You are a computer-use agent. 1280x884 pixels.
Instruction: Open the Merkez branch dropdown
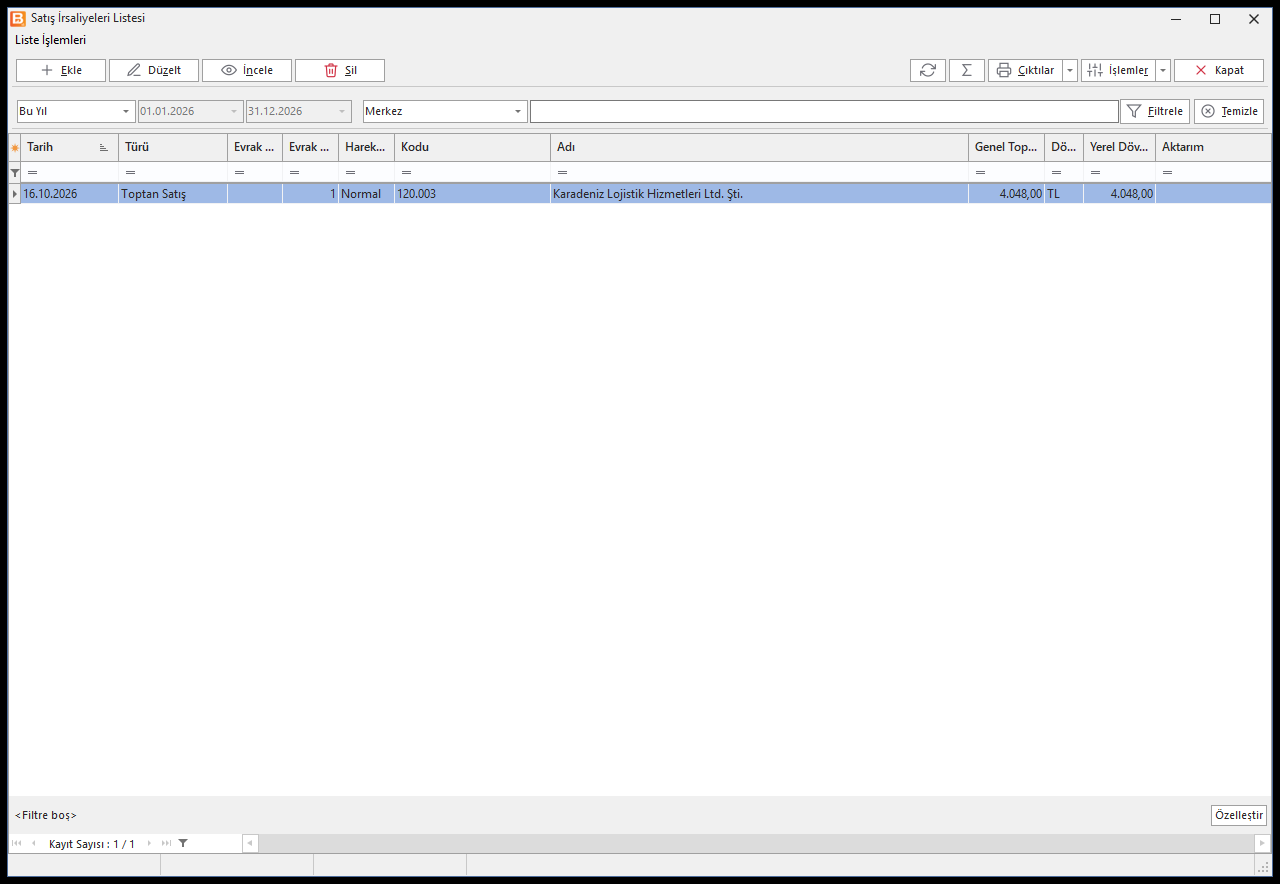pyautogui.click(x=445, y=111)
